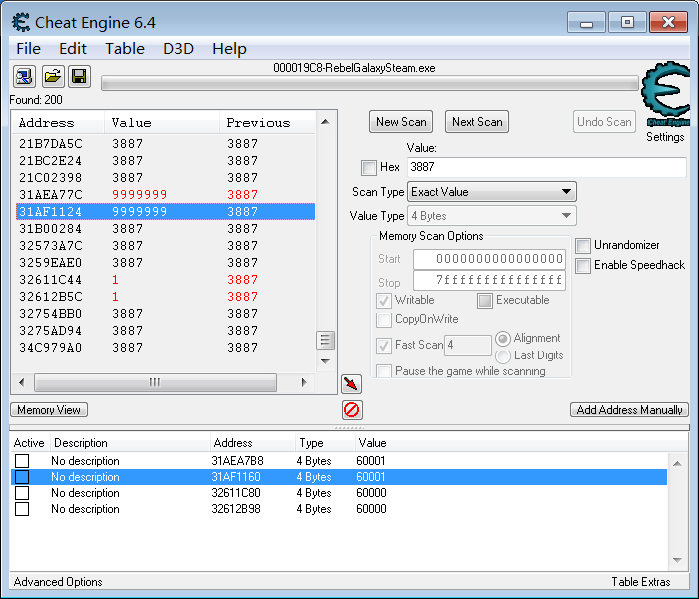The image size is (699, 599).
Task: Click the open folder toolbar icon
Action: click(53, 77)
